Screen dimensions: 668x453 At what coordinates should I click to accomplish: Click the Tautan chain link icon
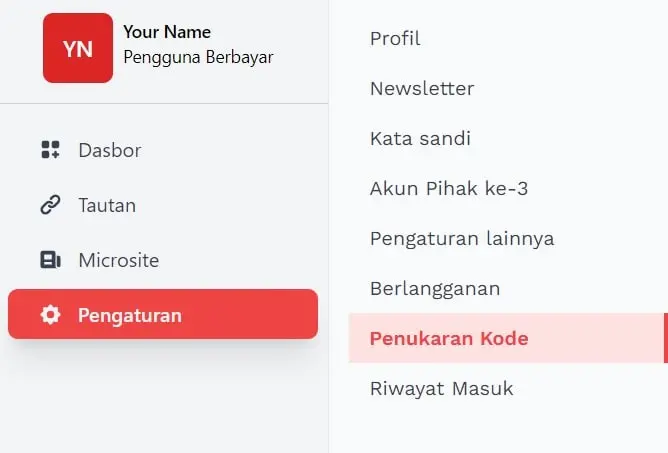pyautogui.click(x=50, y=206)
